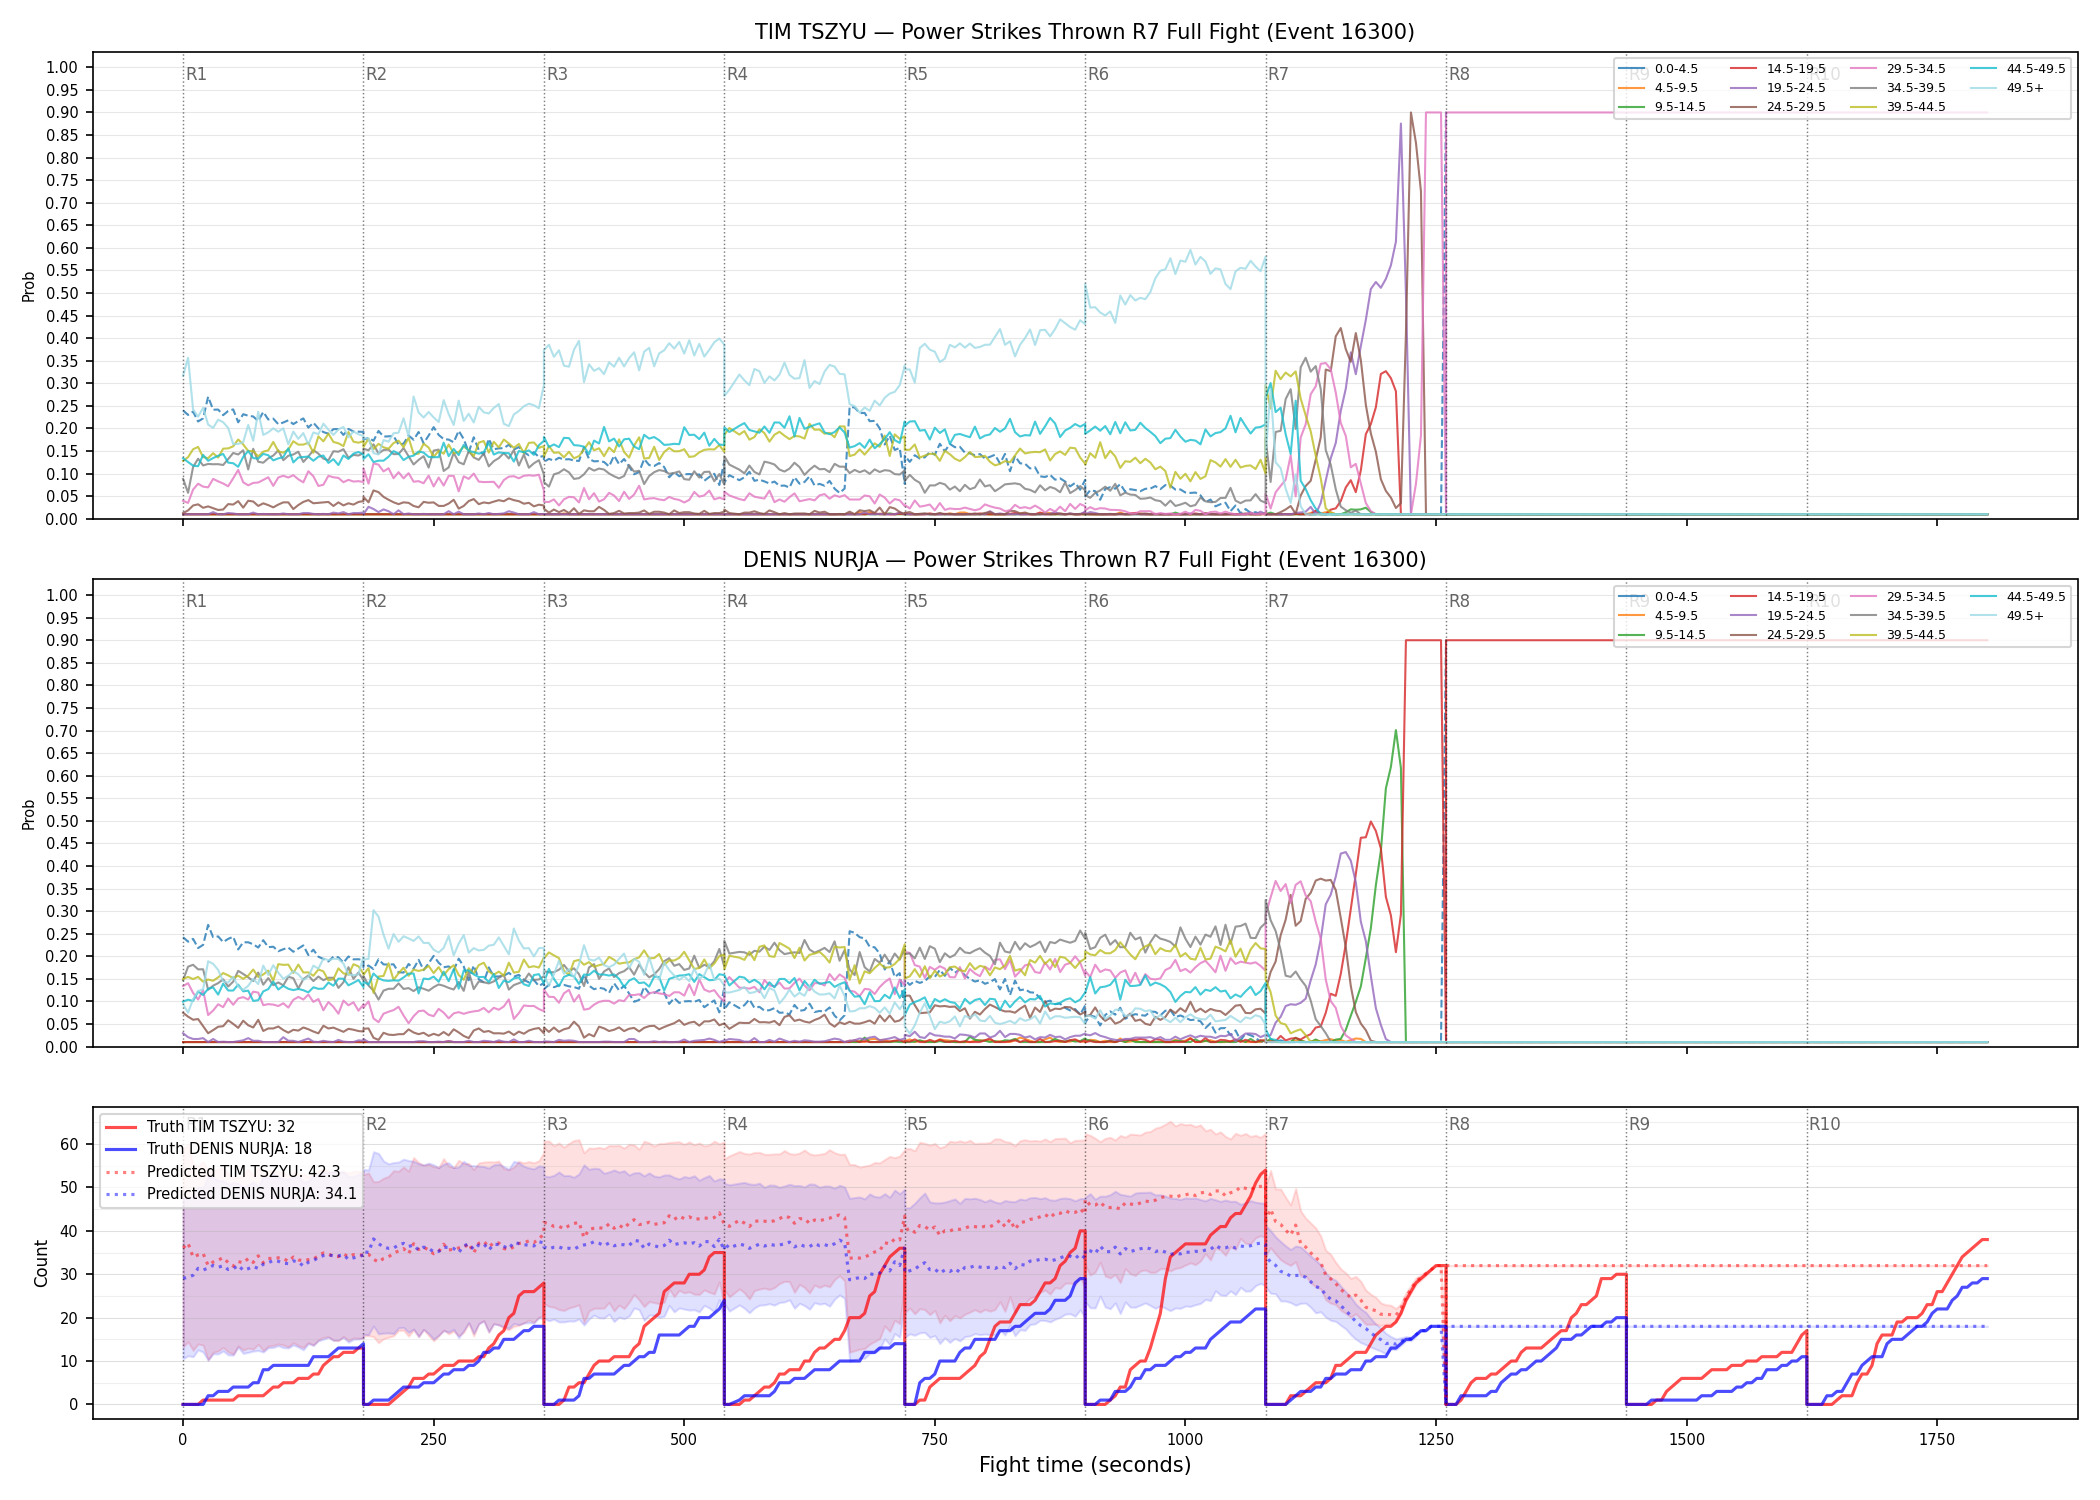Click Predicted DENIS NURJA: 34.1 legend item
This screenshot has height=1500, width=2100.
click(x=230, y=1194)
